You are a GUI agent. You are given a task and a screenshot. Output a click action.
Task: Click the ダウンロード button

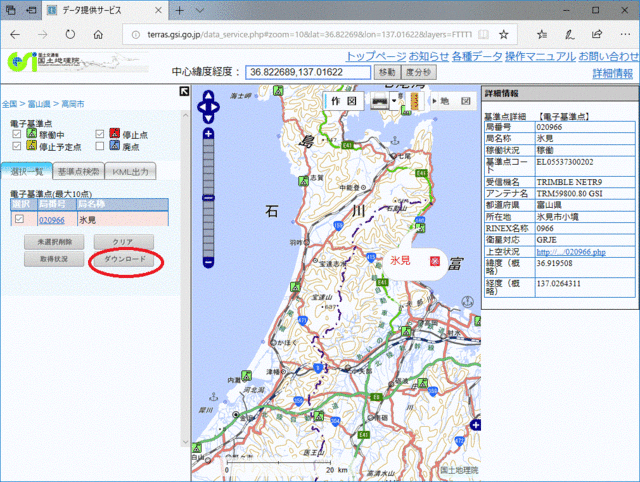pyautogui.click(x=124, y=259)
